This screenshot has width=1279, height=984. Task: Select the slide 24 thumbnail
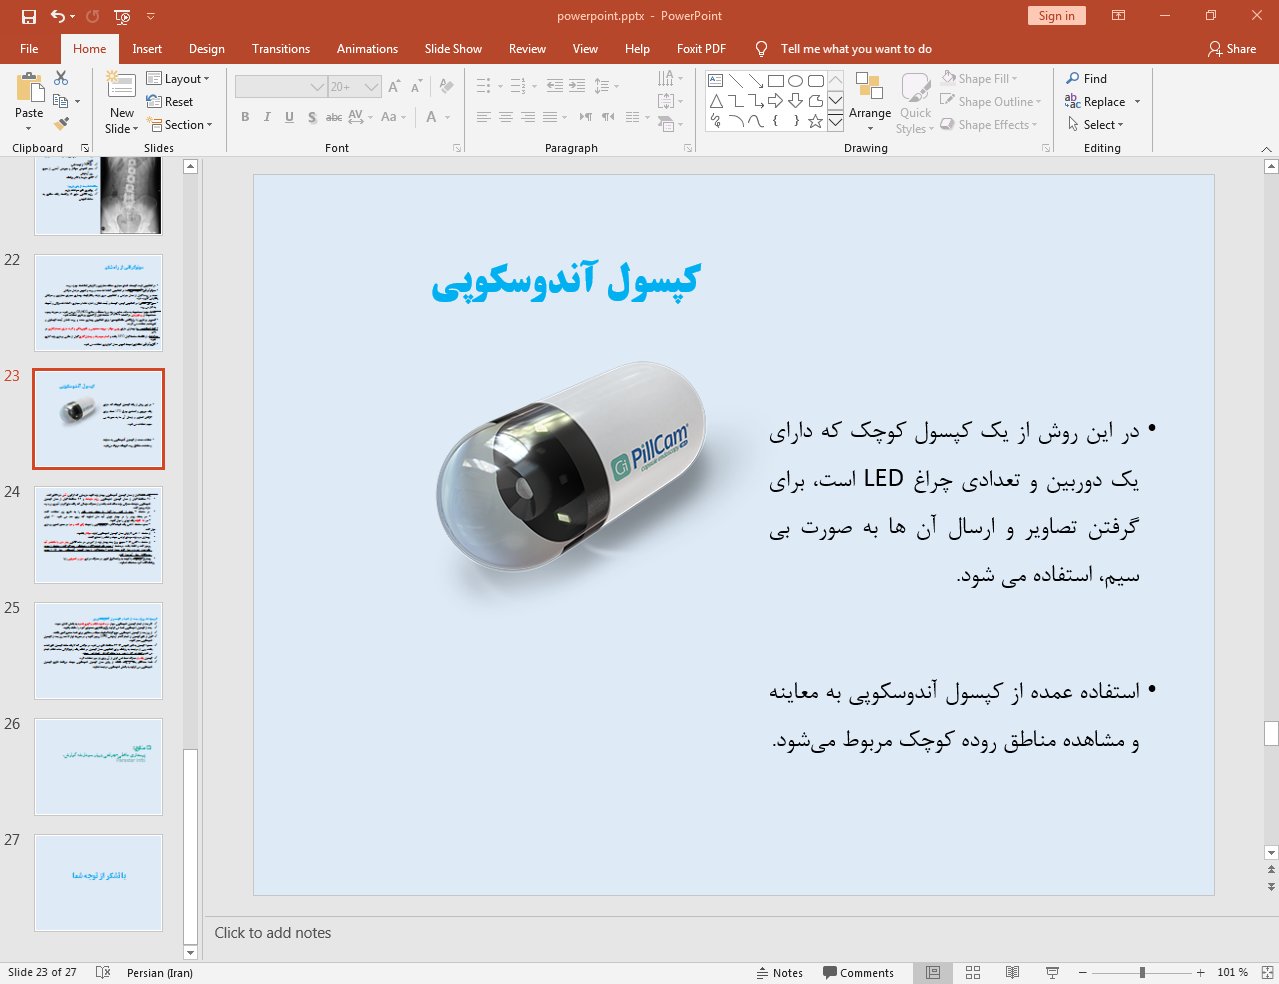click(x=98, y=535)
